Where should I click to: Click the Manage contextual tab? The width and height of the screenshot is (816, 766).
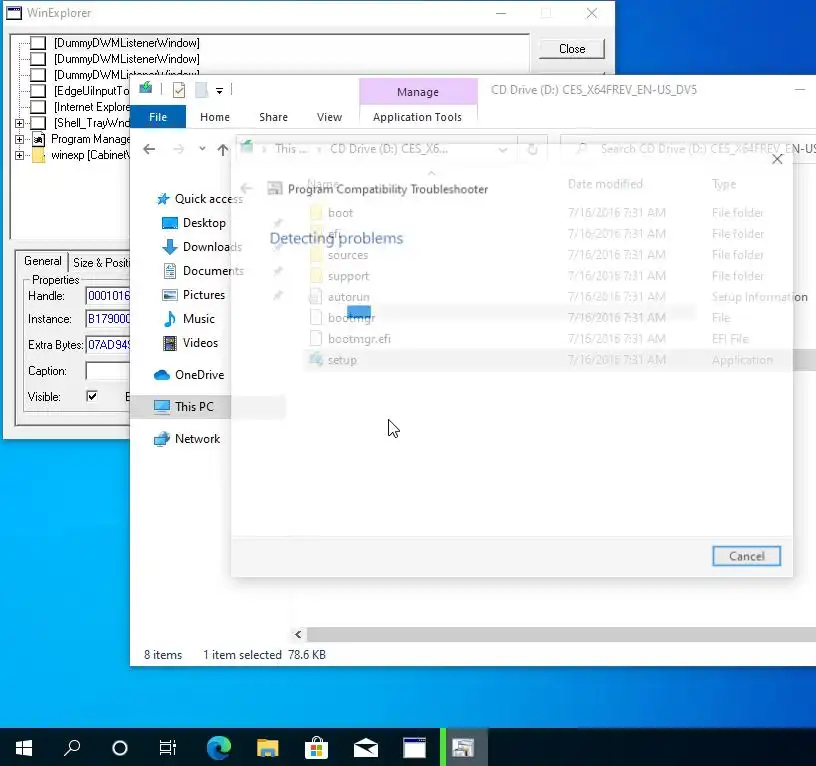417,92
